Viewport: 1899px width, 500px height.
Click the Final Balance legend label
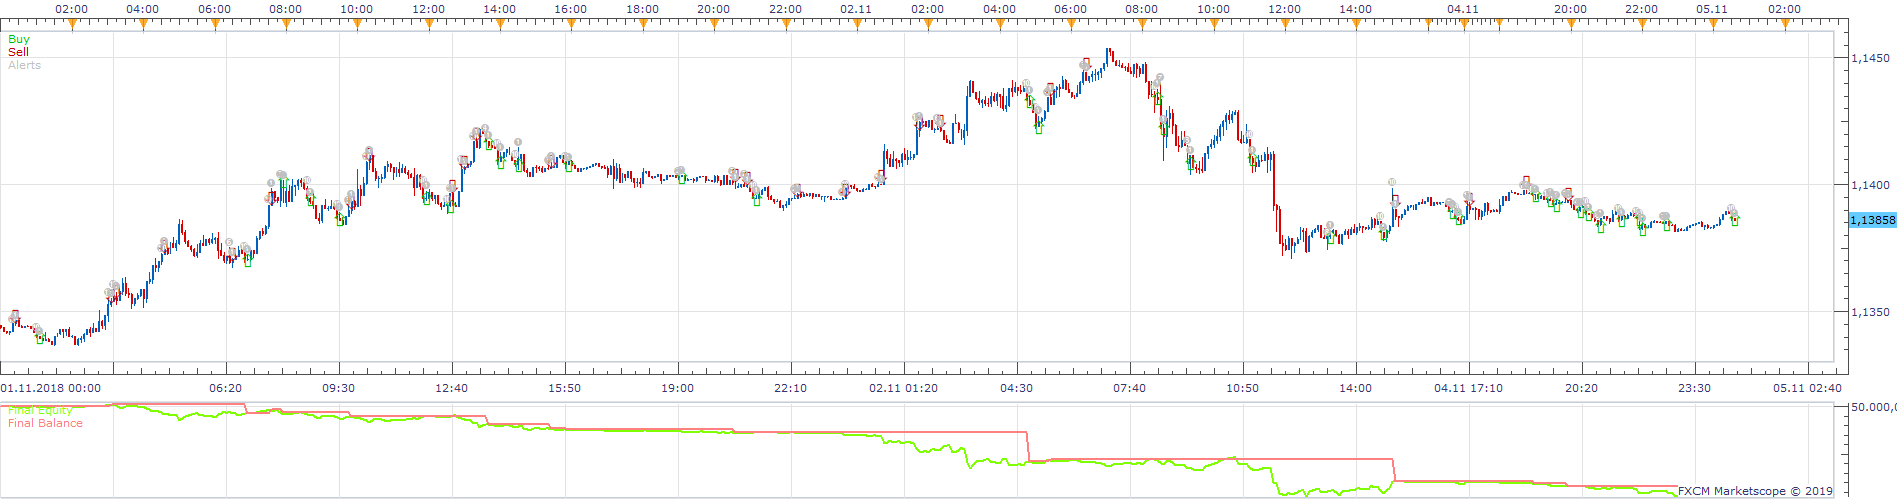click(45, 423)
